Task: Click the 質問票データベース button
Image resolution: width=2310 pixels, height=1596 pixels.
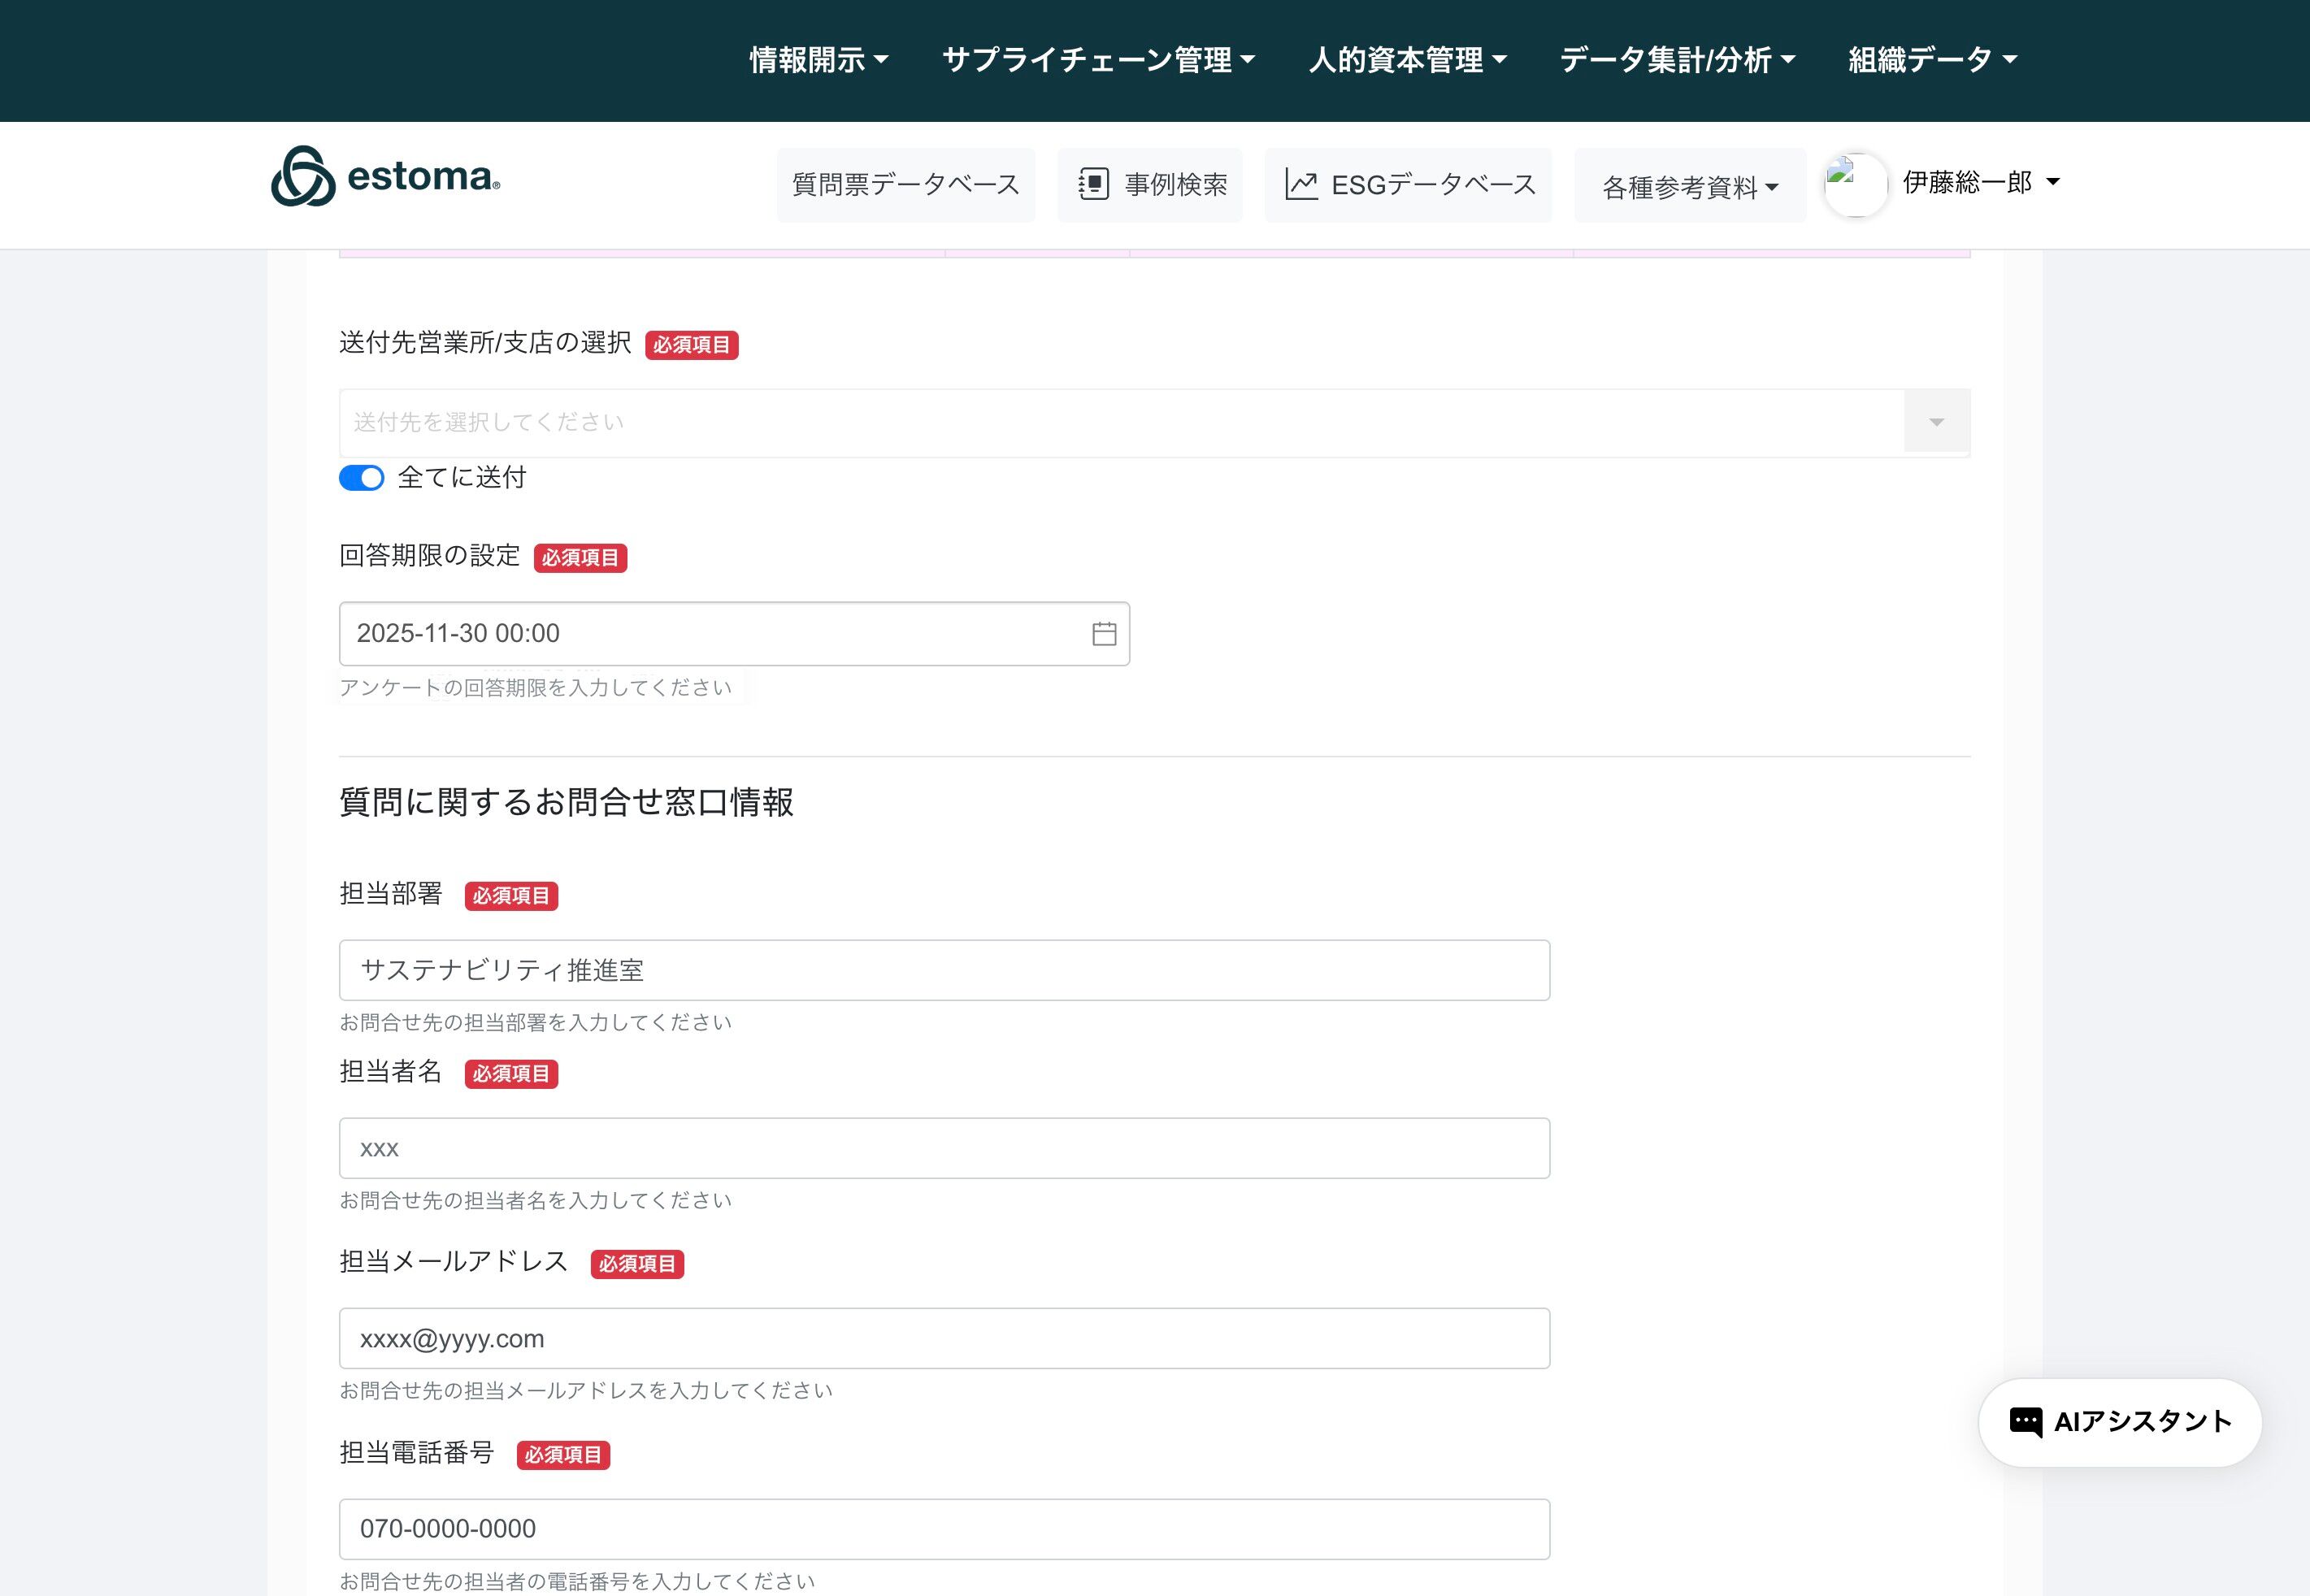Action: 905,185
